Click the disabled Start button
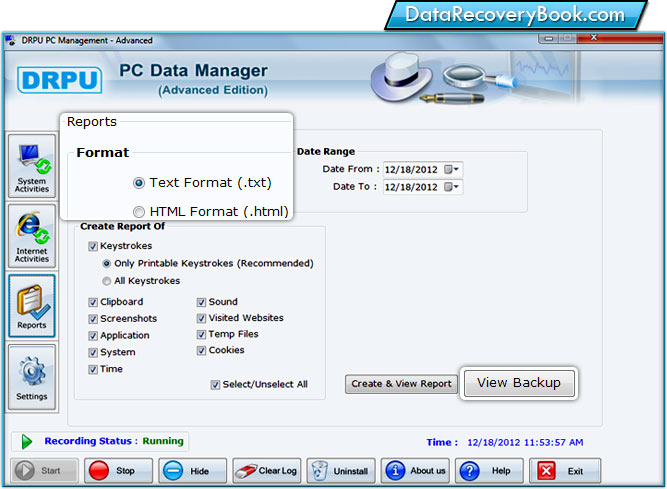This screenshot has height=489, width=667. pyautogui.click(x=45, y=471)
